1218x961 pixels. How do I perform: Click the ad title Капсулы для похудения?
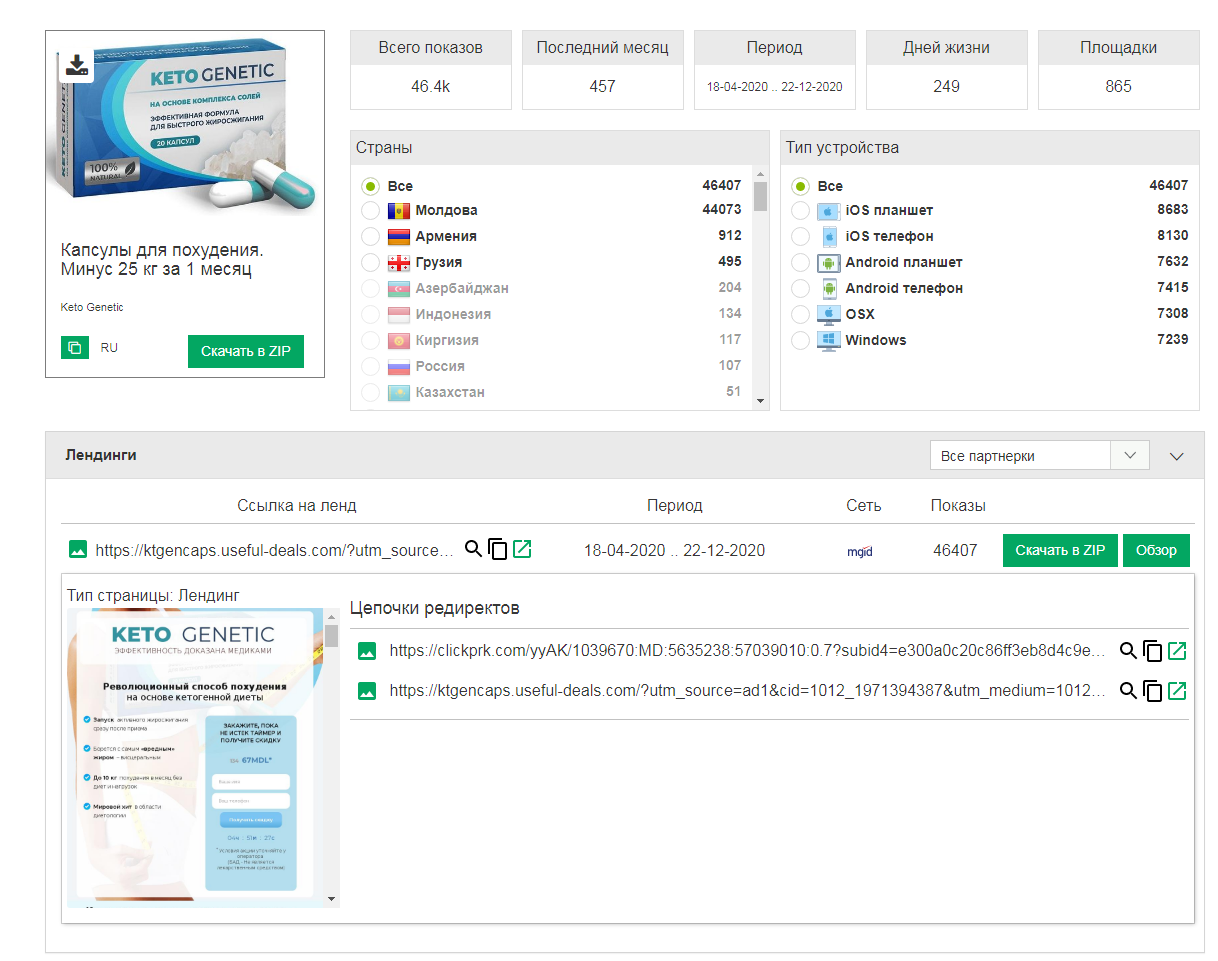[162, 260]
